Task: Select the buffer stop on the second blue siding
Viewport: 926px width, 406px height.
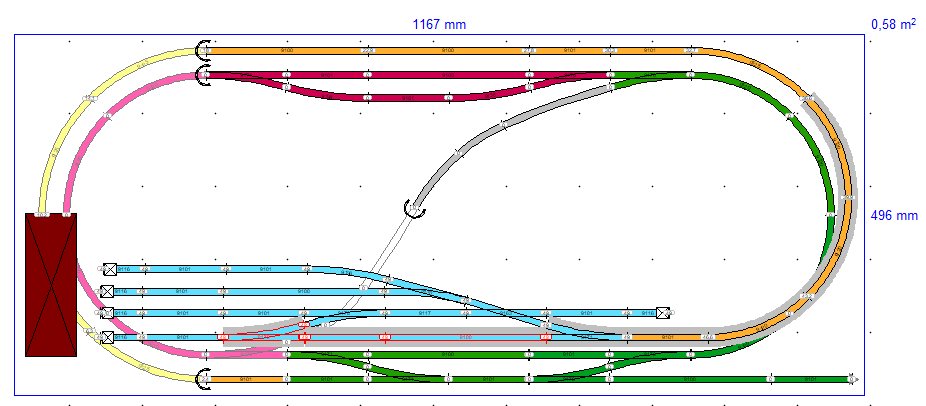Action: pyautogui.click(x=108, y=291)
